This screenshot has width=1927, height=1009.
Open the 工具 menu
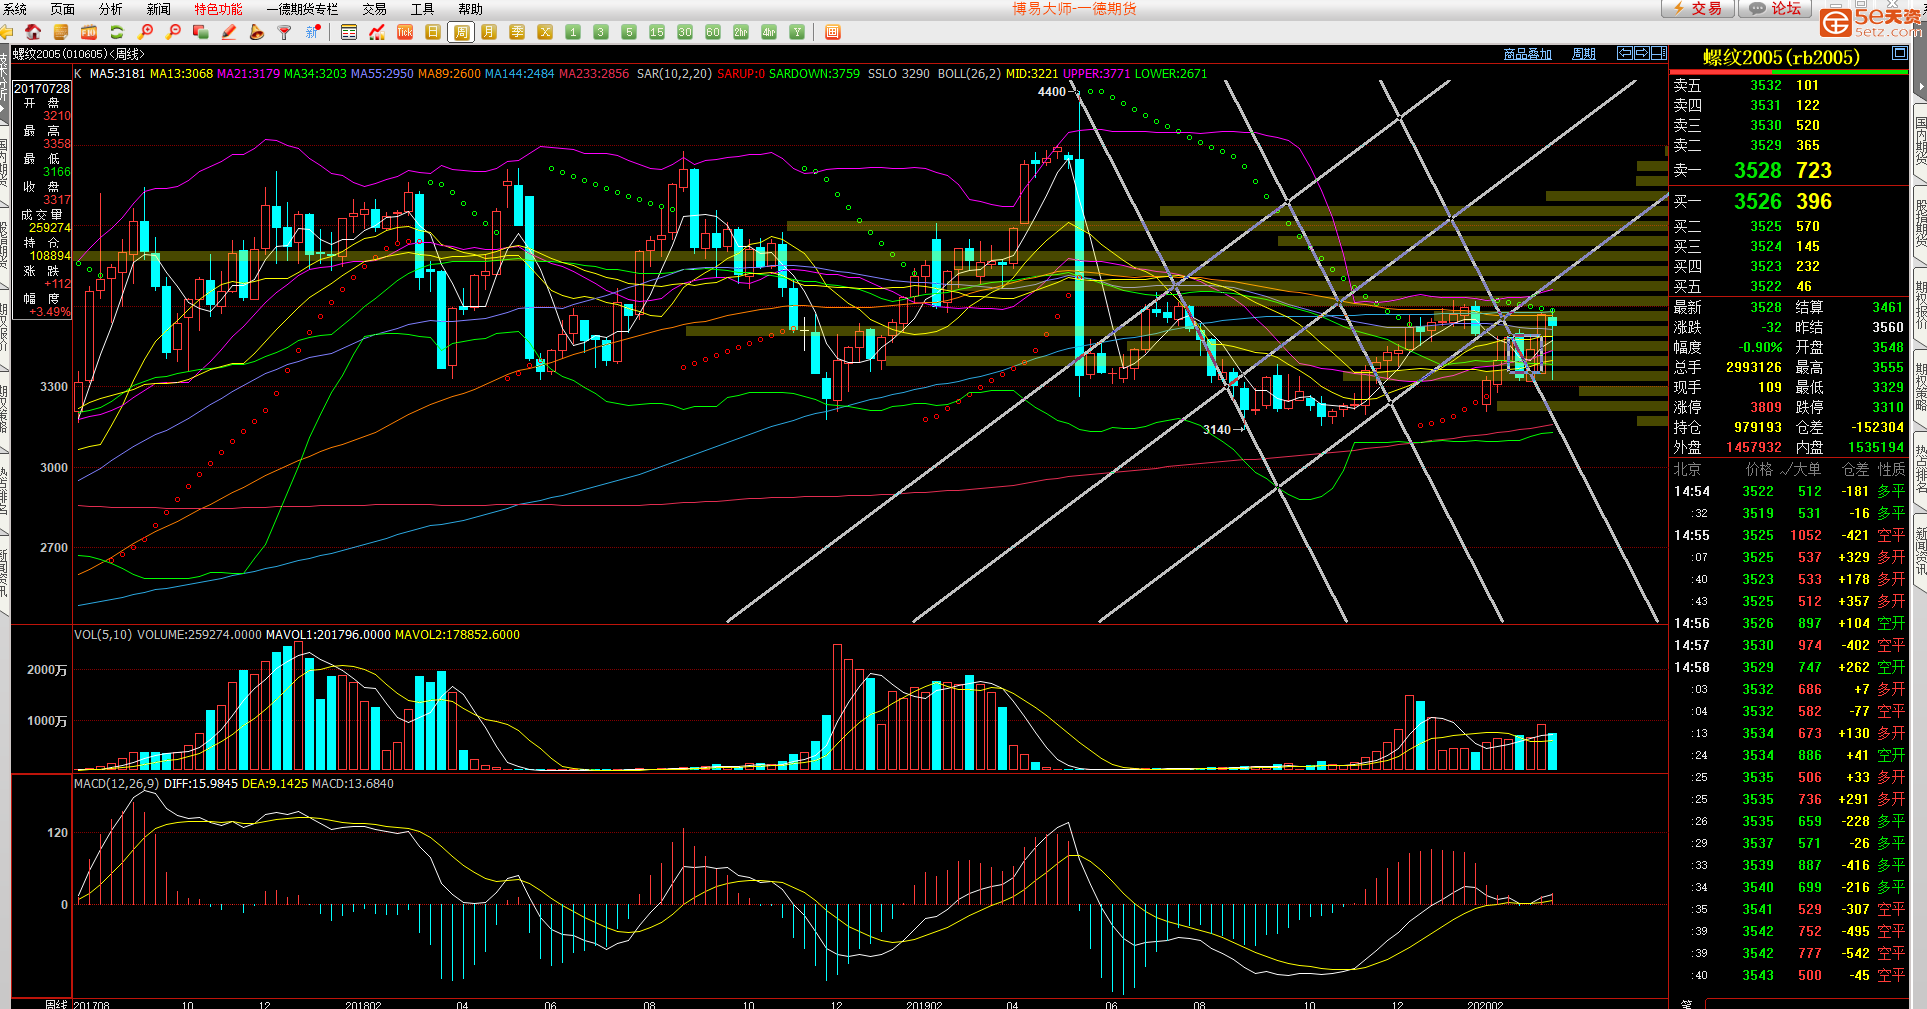coord(422,9)
